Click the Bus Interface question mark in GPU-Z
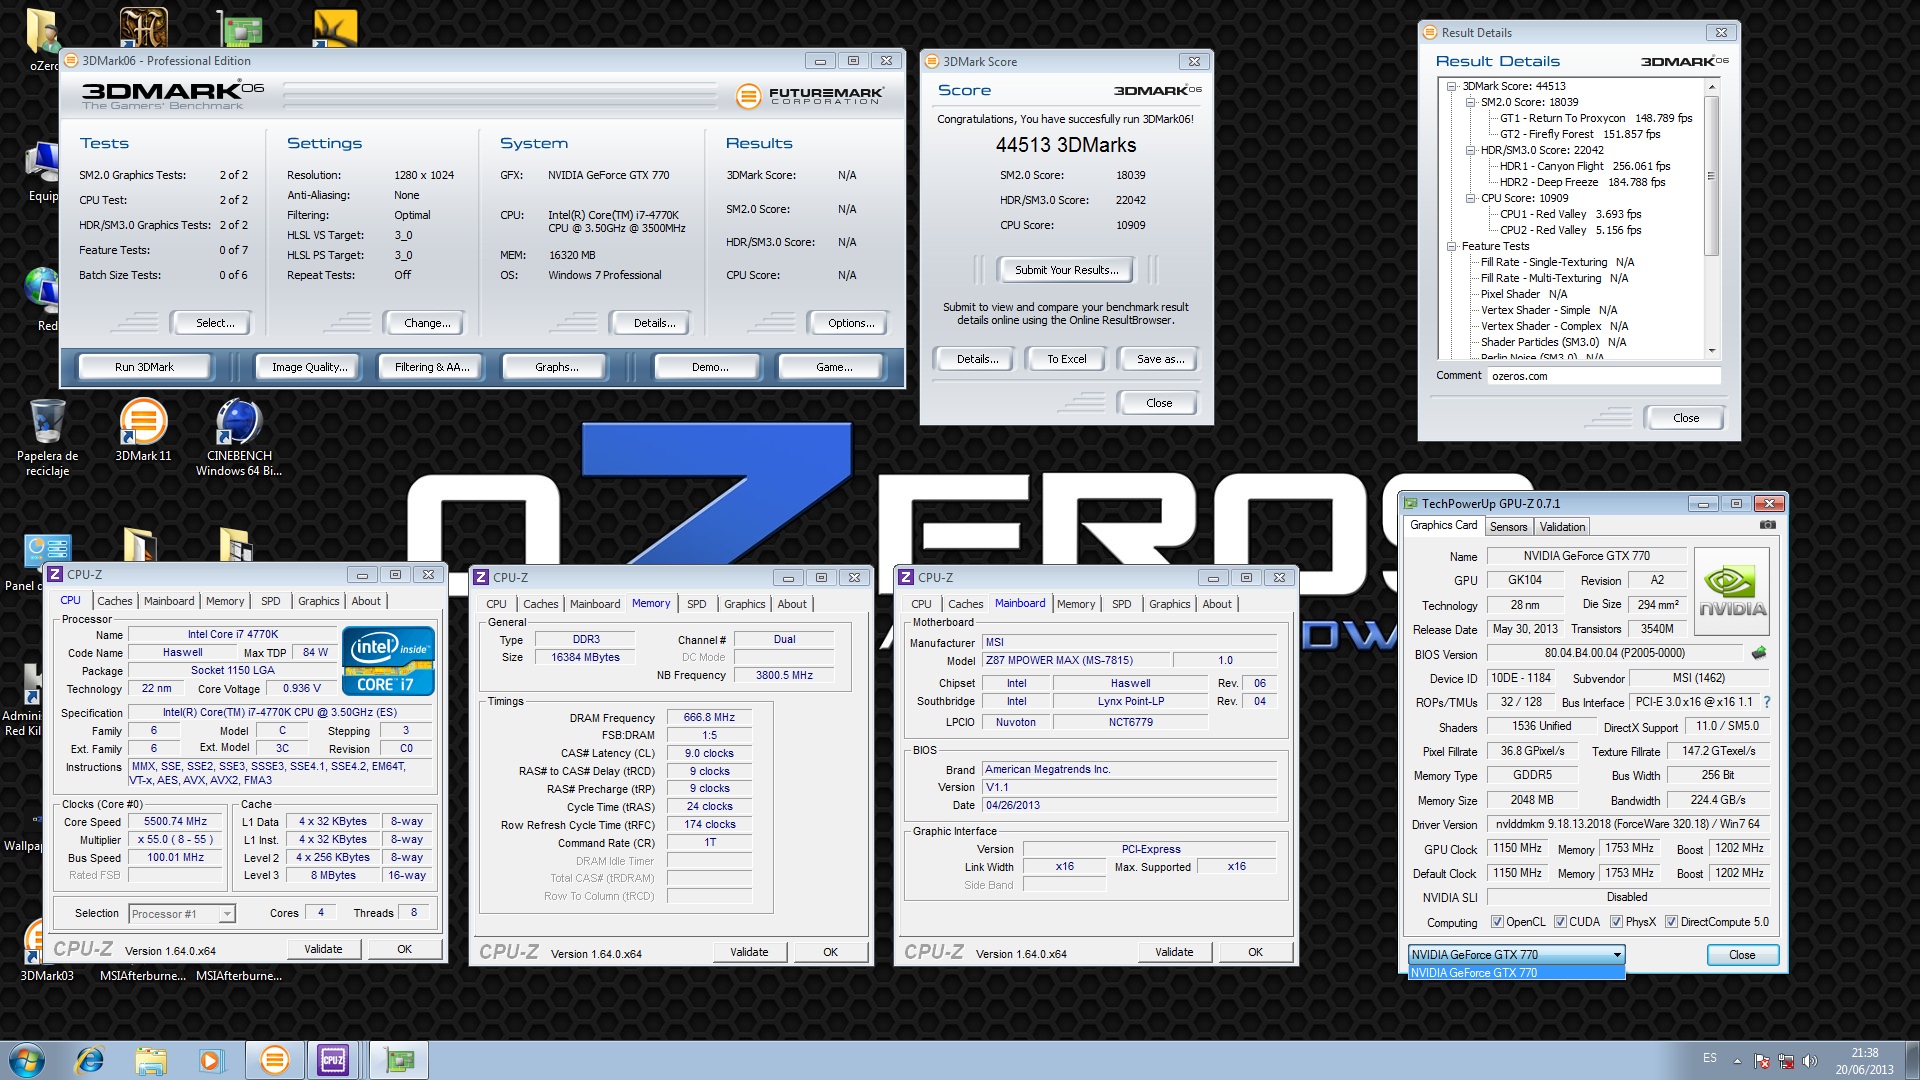Screen dimensions: 1920x1080 coord(1767,702)
